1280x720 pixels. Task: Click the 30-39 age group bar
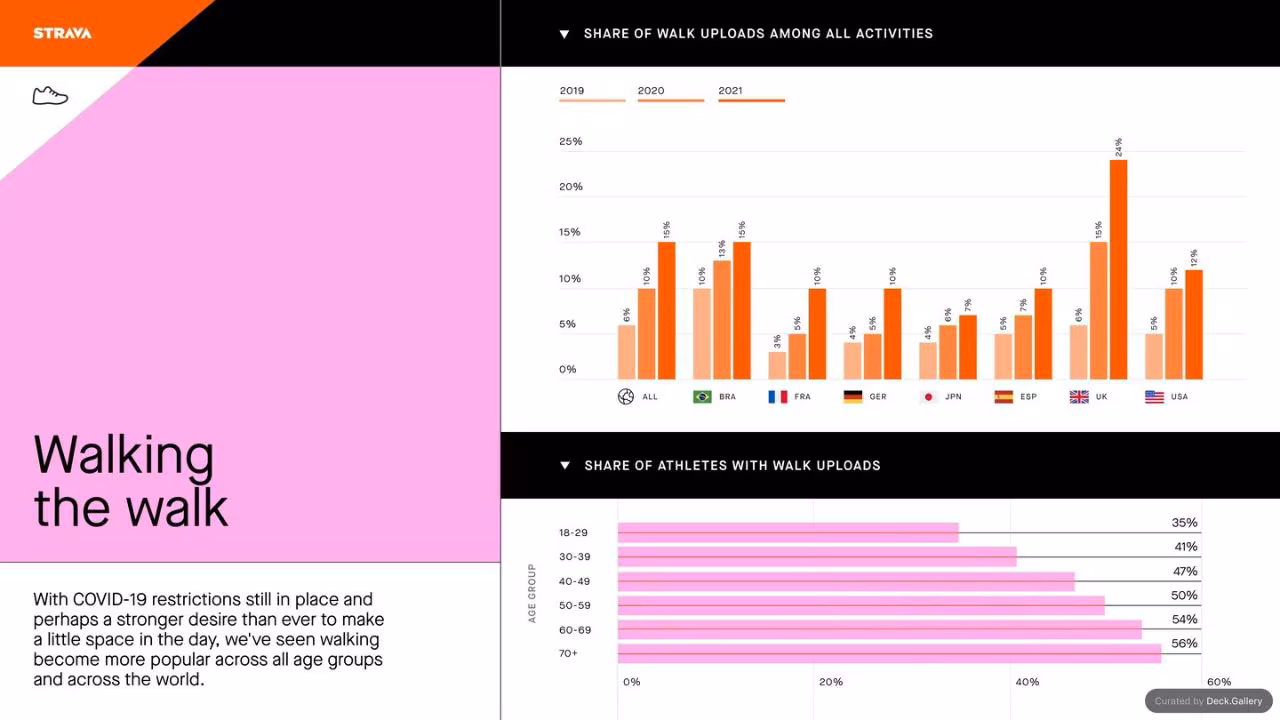817,557
